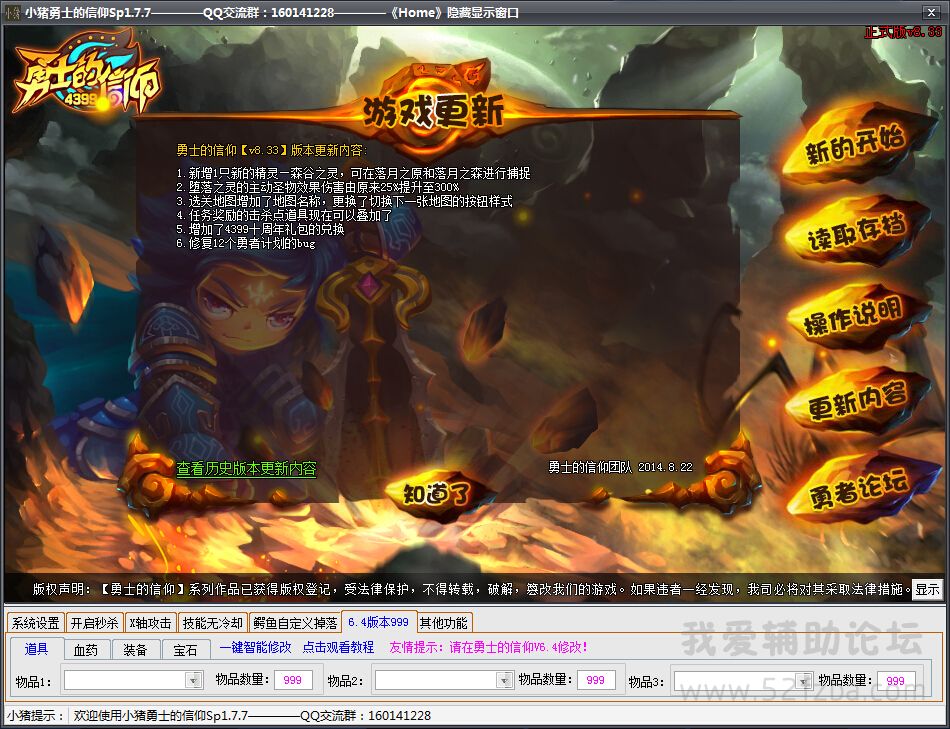Click the 欢迎使用小猪勇士的信仰Sp1.7.7 status message
This screenshot has height=729, width=950.
point(252,716)
